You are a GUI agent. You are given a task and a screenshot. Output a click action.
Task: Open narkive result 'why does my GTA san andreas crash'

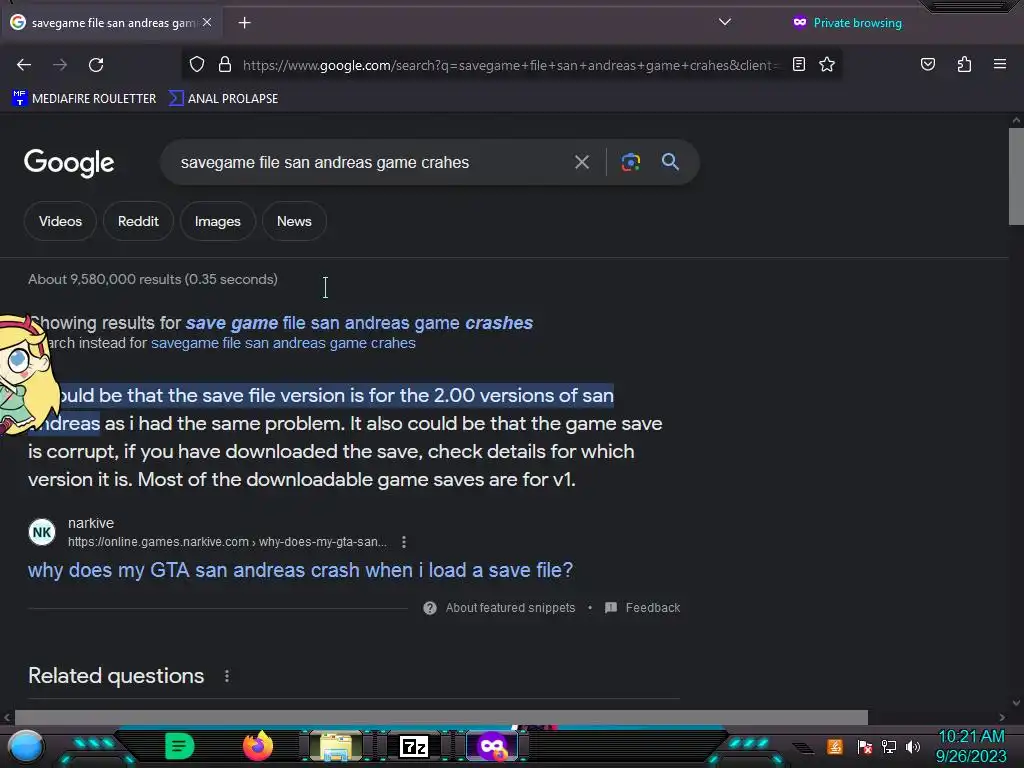[300, 570]
